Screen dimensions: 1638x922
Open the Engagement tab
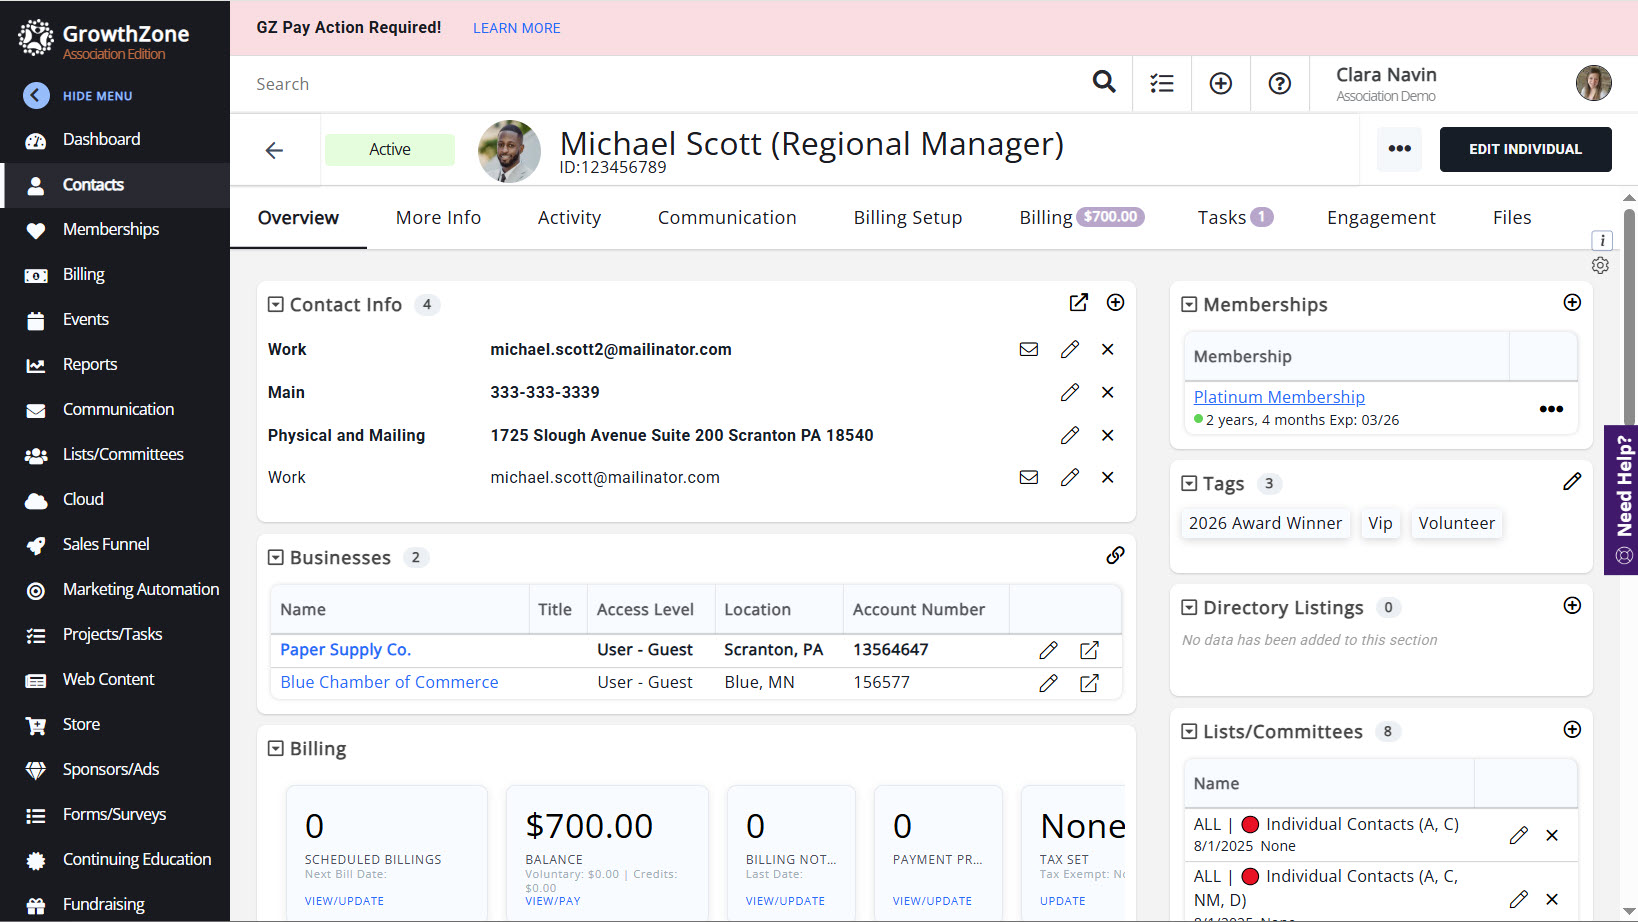coord(1381,217)
